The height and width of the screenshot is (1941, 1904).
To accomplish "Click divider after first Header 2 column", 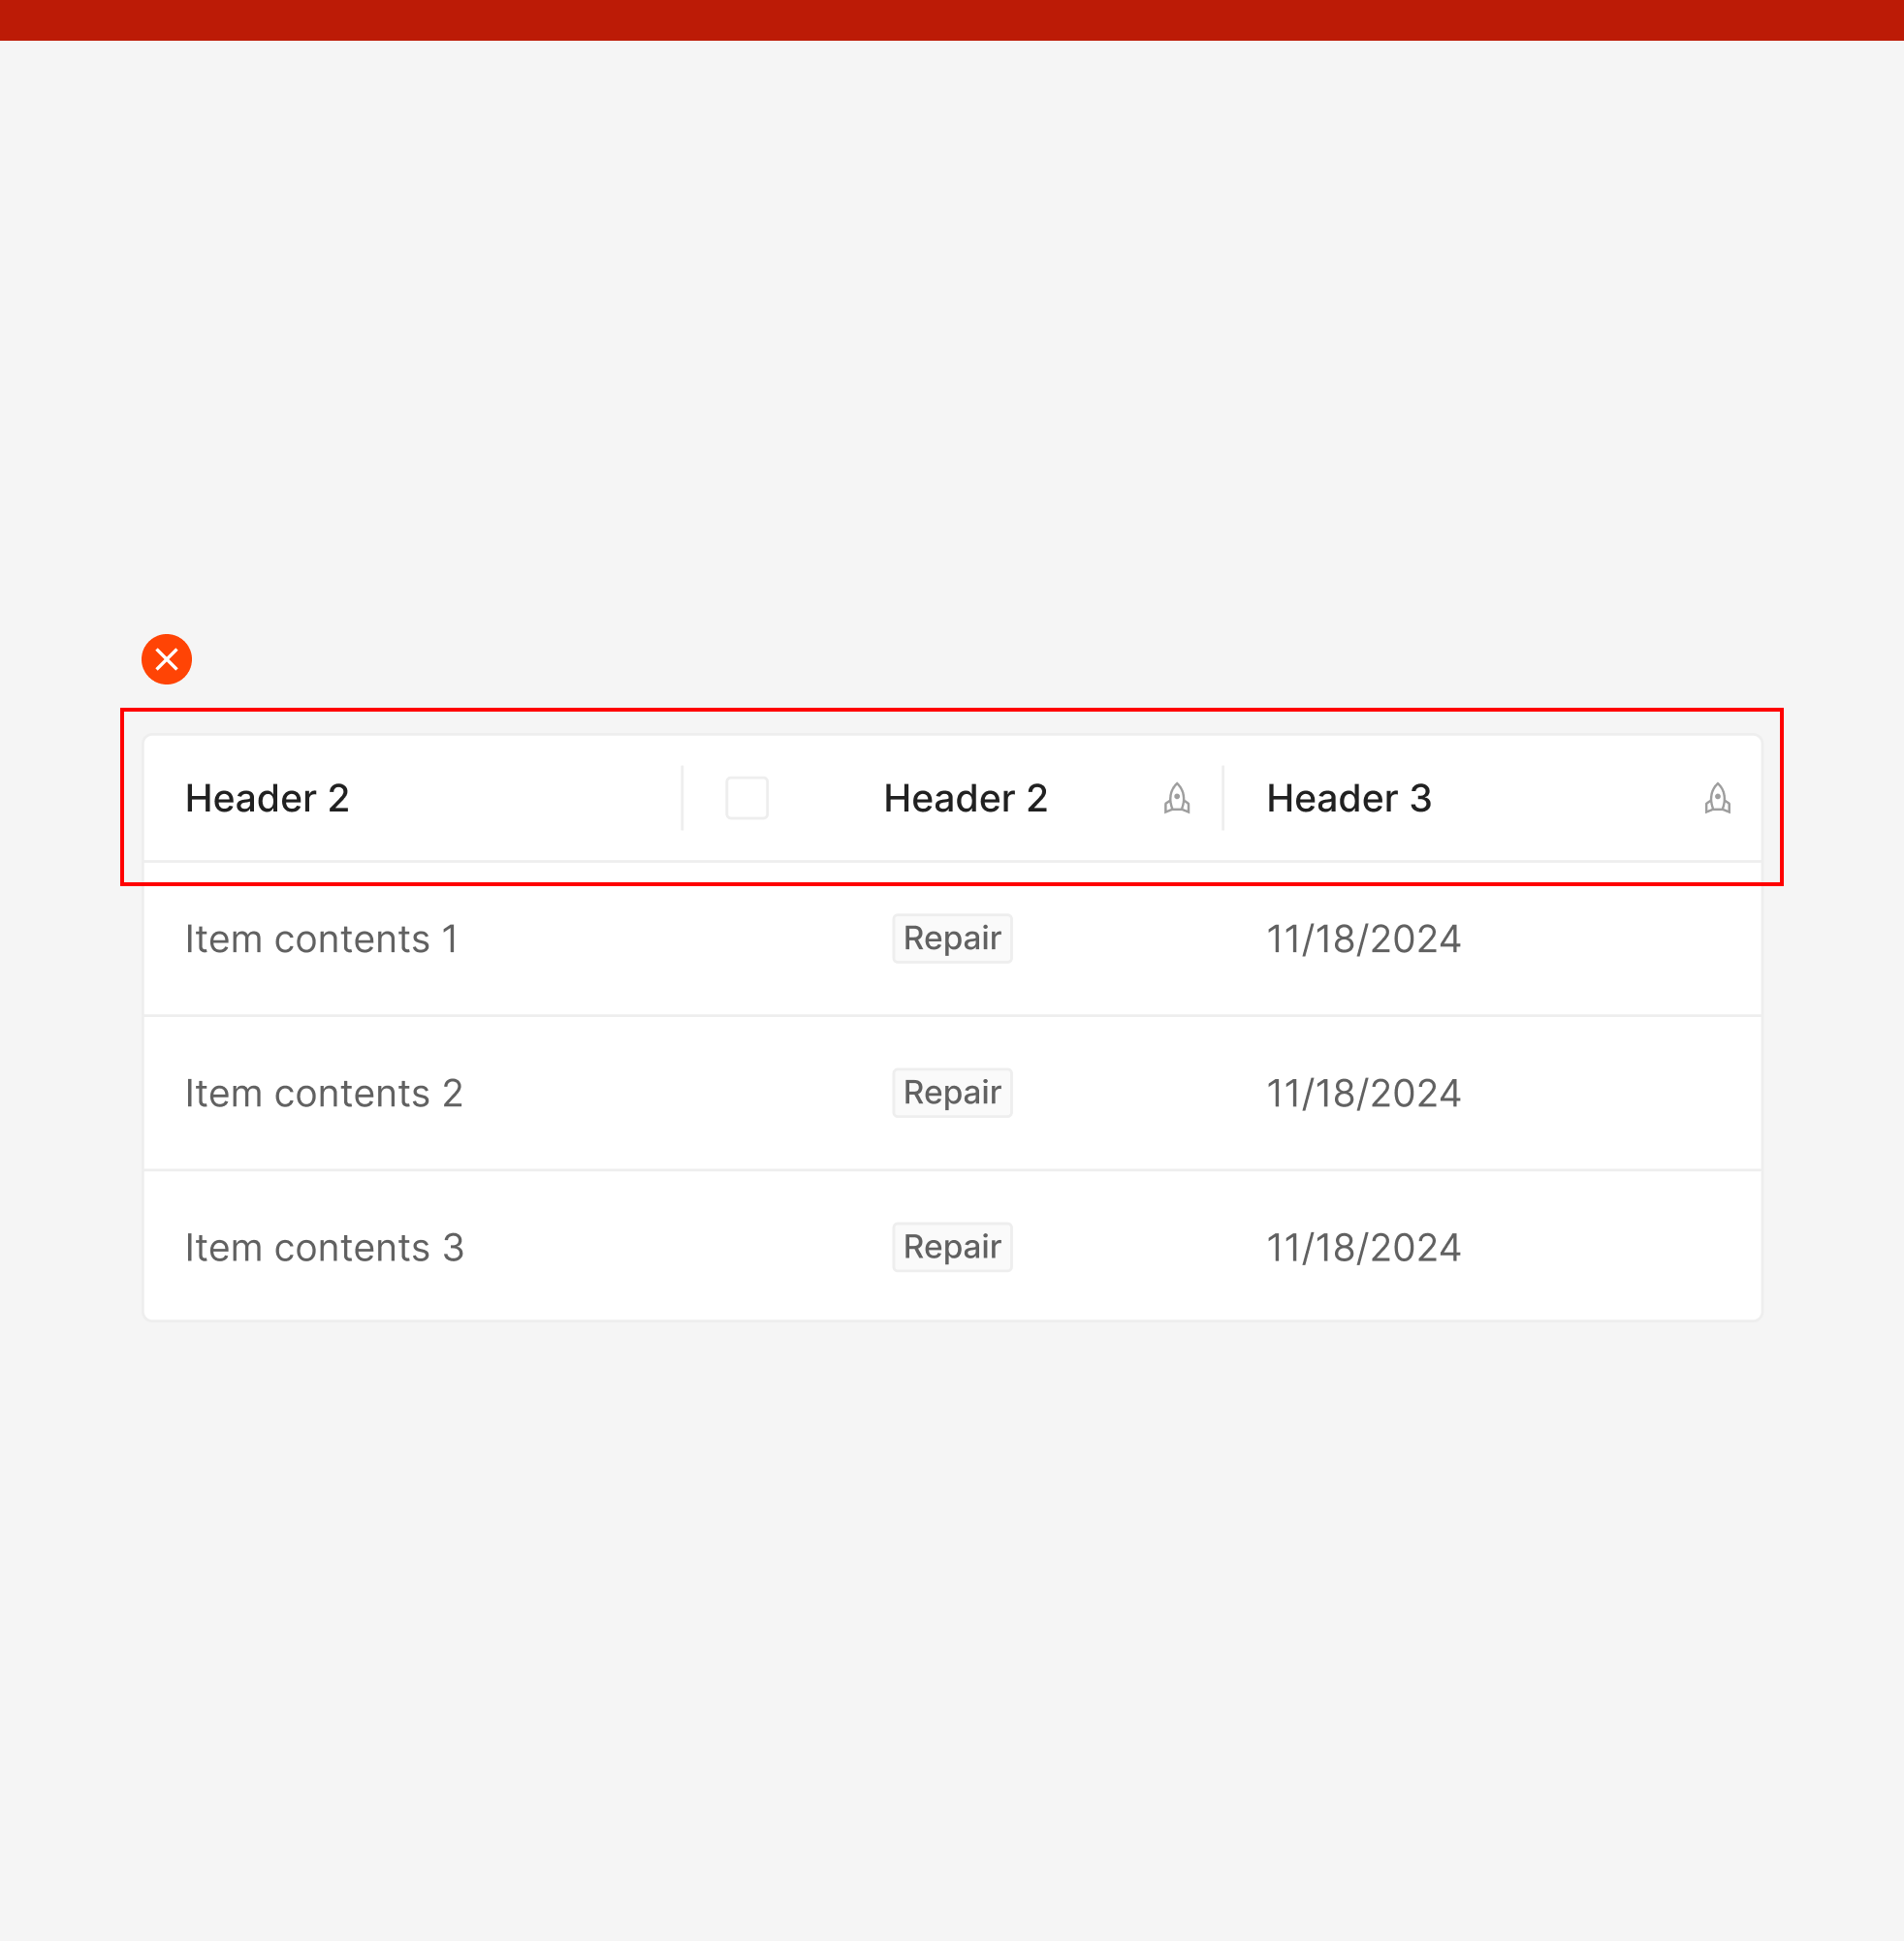I will tap(682, 798).
